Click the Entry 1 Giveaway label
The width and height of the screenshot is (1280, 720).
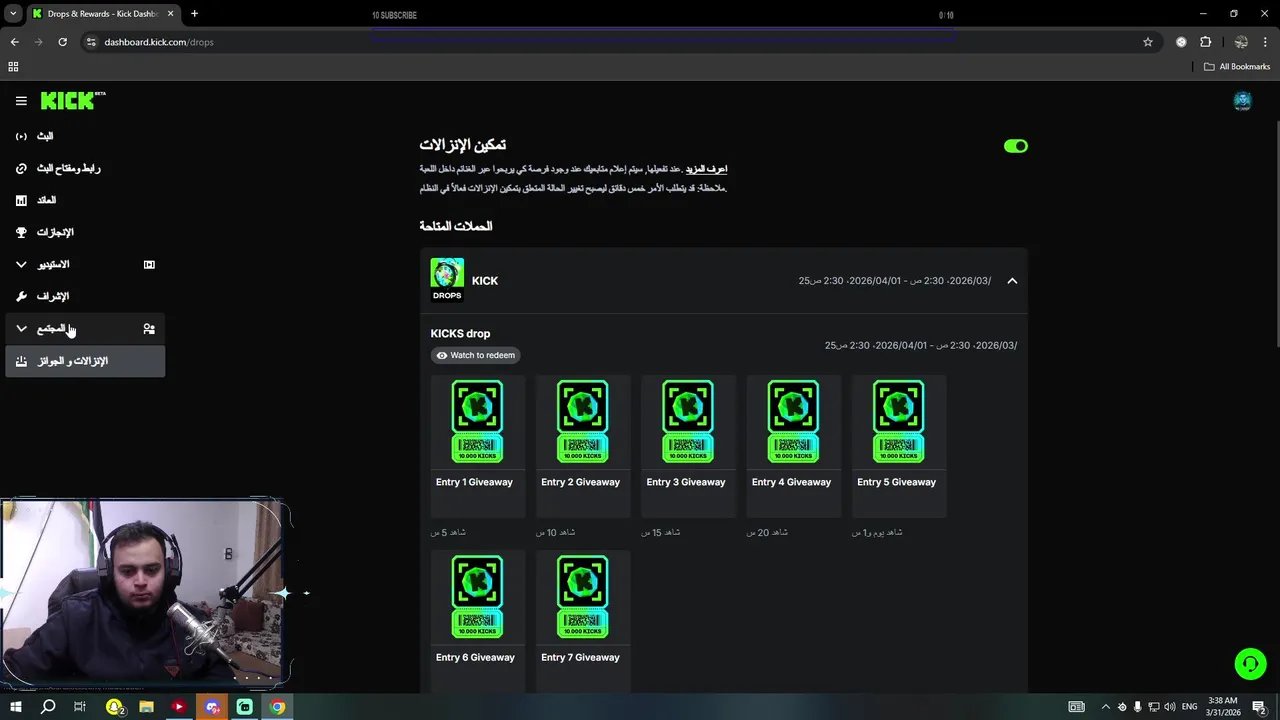pyautogui.click(x=474, y=482)
